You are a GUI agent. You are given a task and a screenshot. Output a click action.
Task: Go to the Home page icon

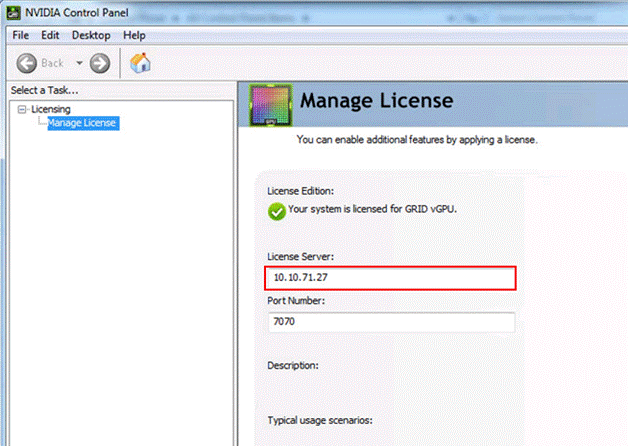click(x=140, y=63)
